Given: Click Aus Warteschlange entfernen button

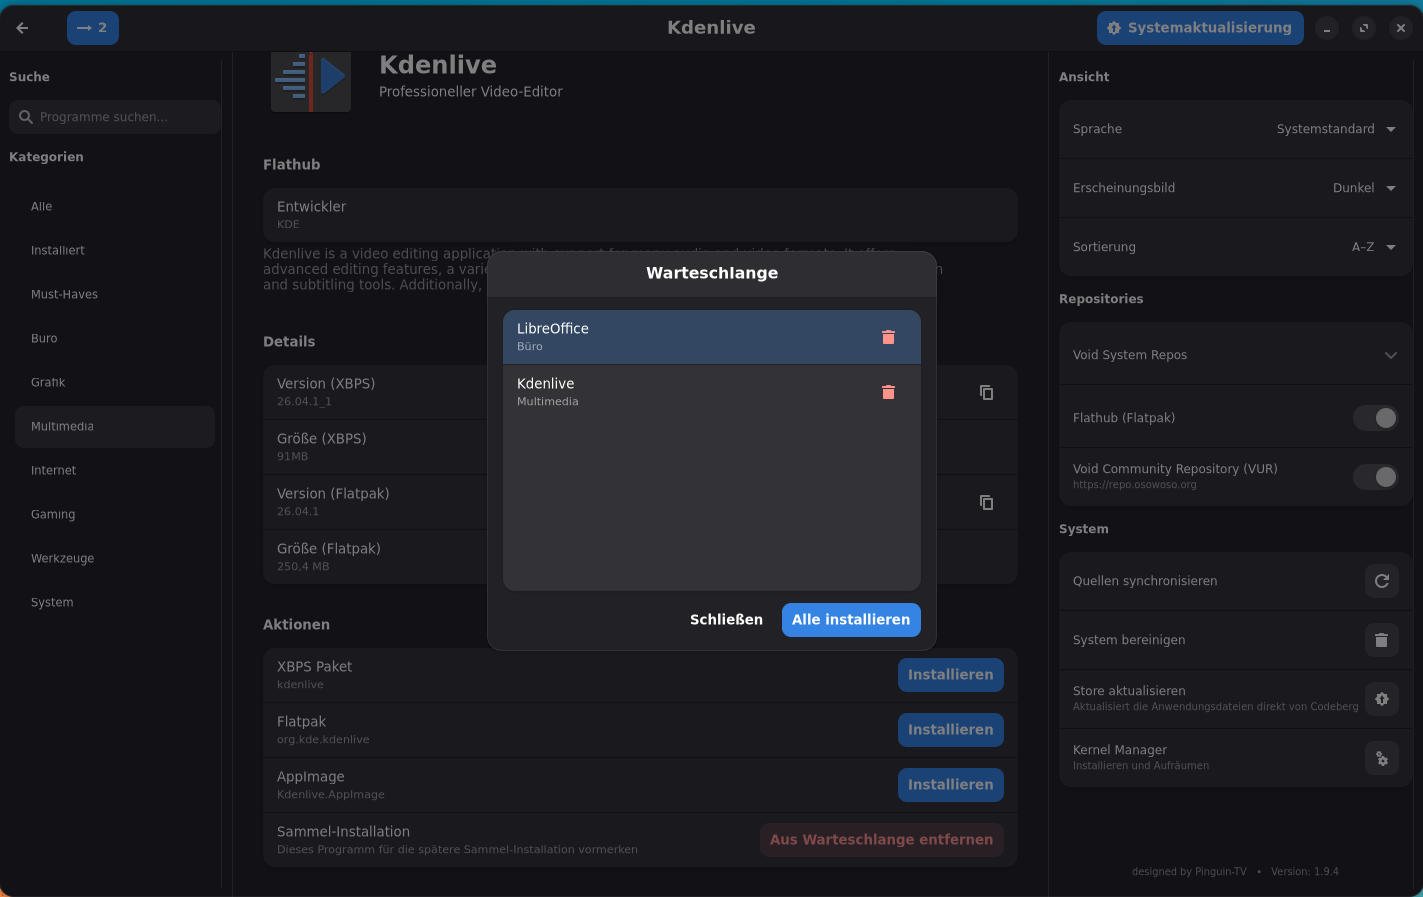Looking at the screenshot, I should pos(881,840).
